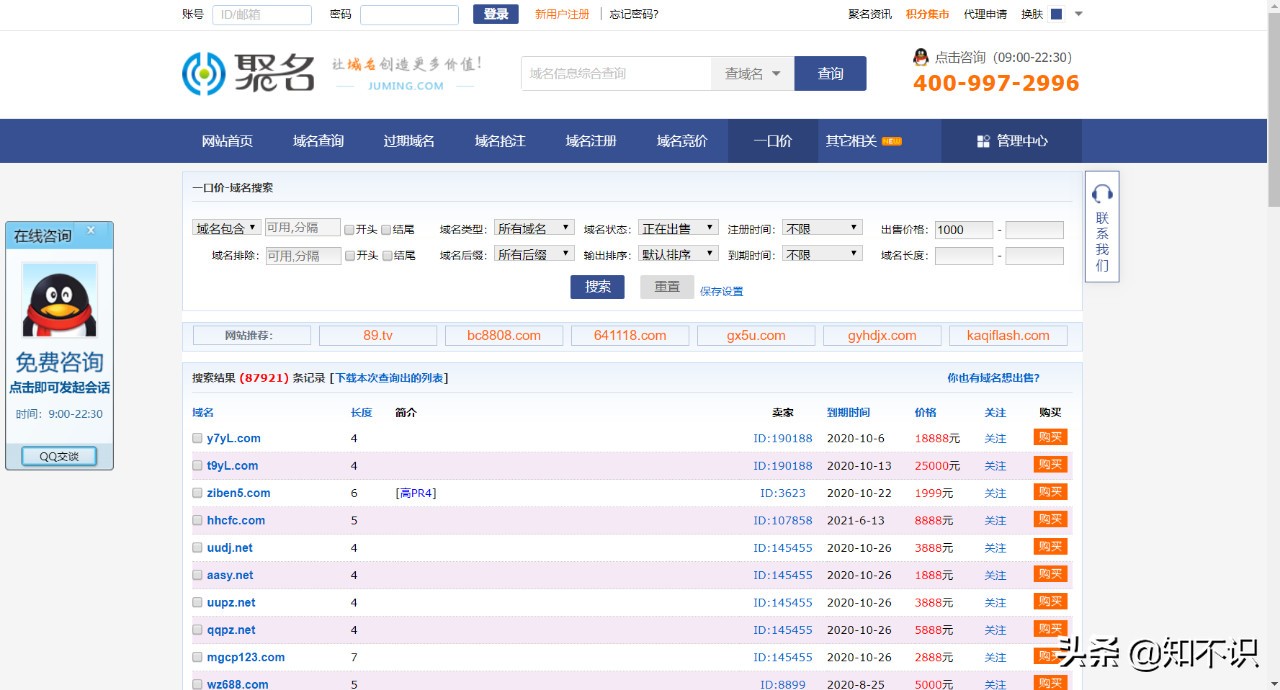The height and width of the screenshot is (690, 1280).
Task: Click the customer service icon beside 点击咨询
Action: pos(920,57)
